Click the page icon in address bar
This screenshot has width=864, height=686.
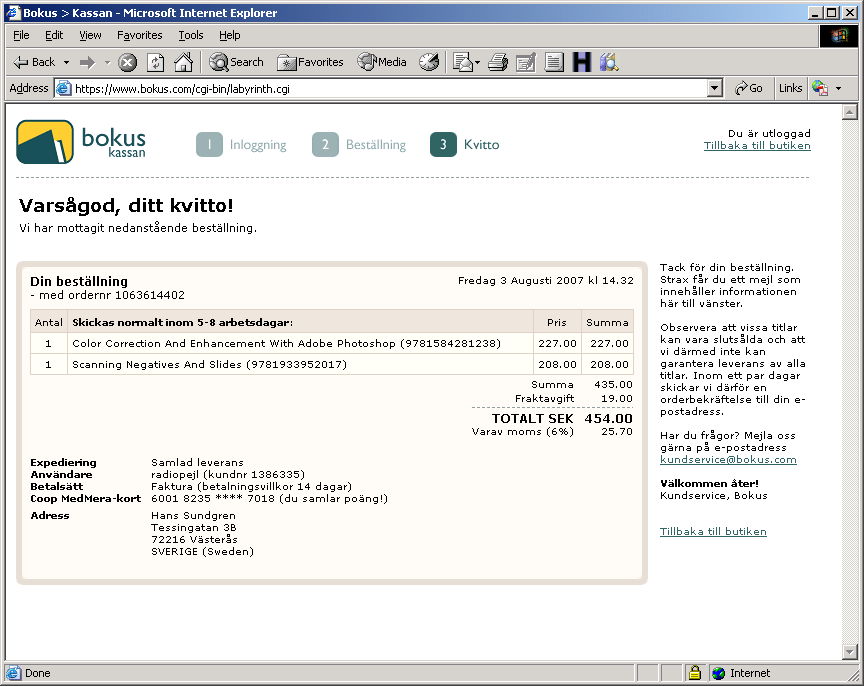click(x=64, y=88)
